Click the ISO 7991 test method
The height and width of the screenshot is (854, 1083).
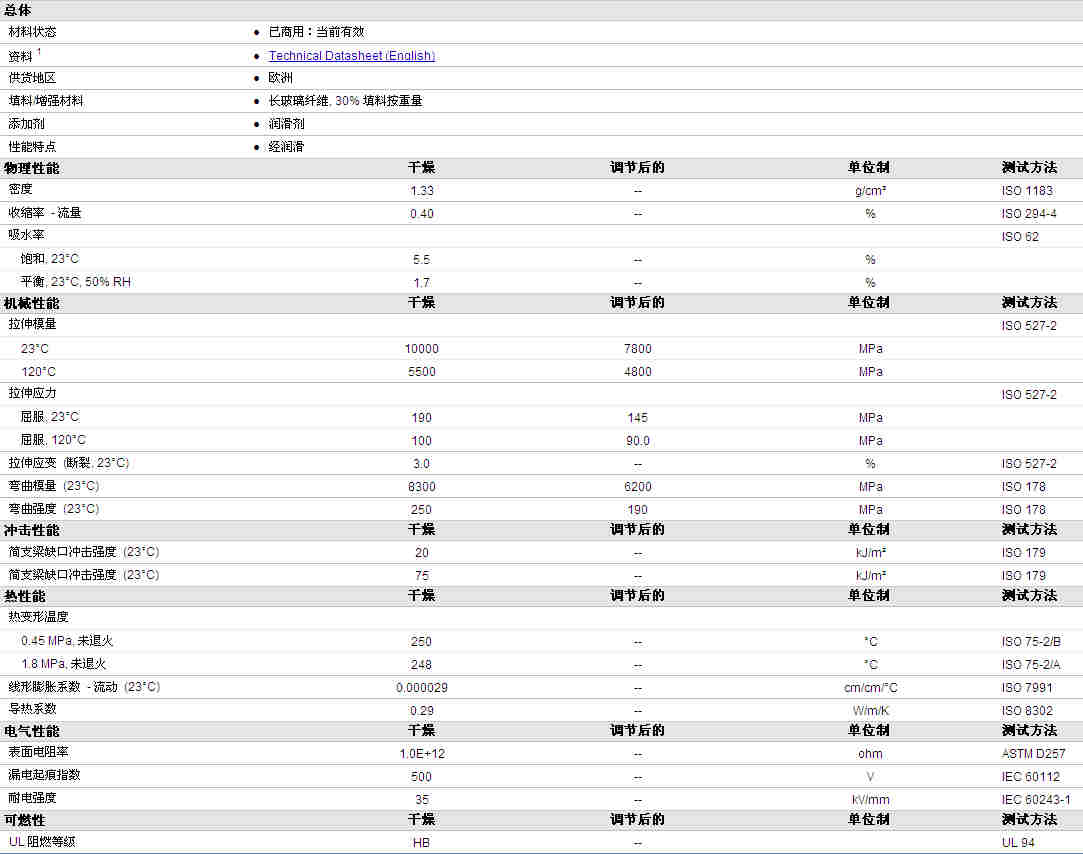pos(1027,687)
